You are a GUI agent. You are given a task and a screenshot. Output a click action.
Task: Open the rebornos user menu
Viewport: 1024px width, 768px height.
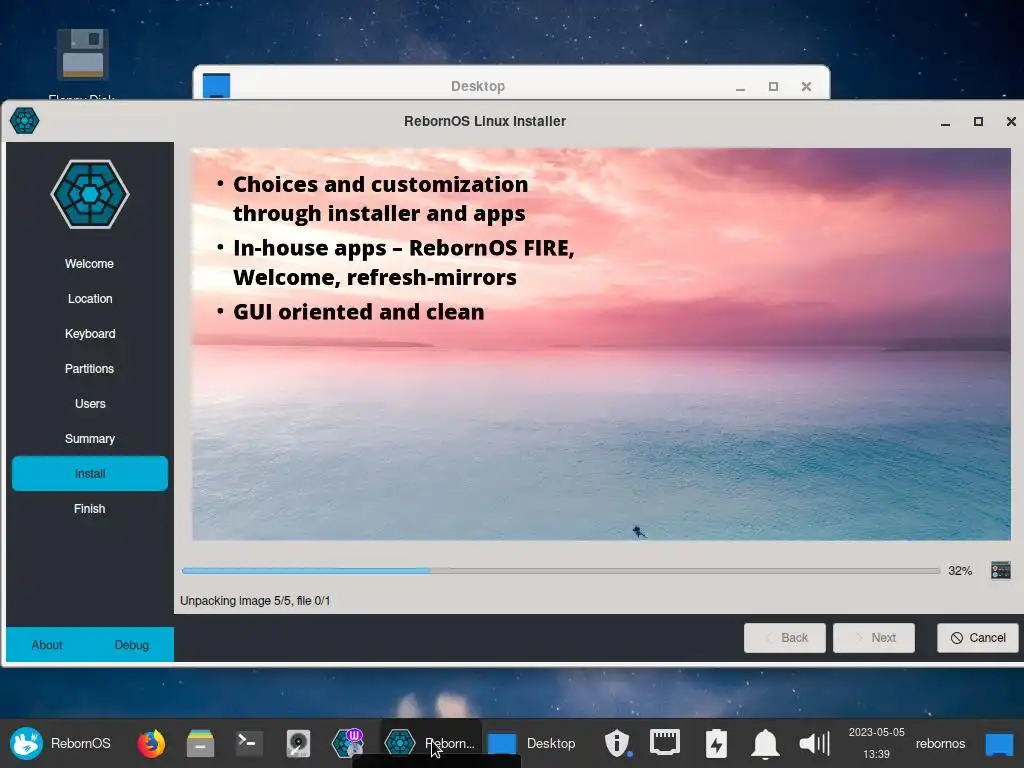pos(940,743)
